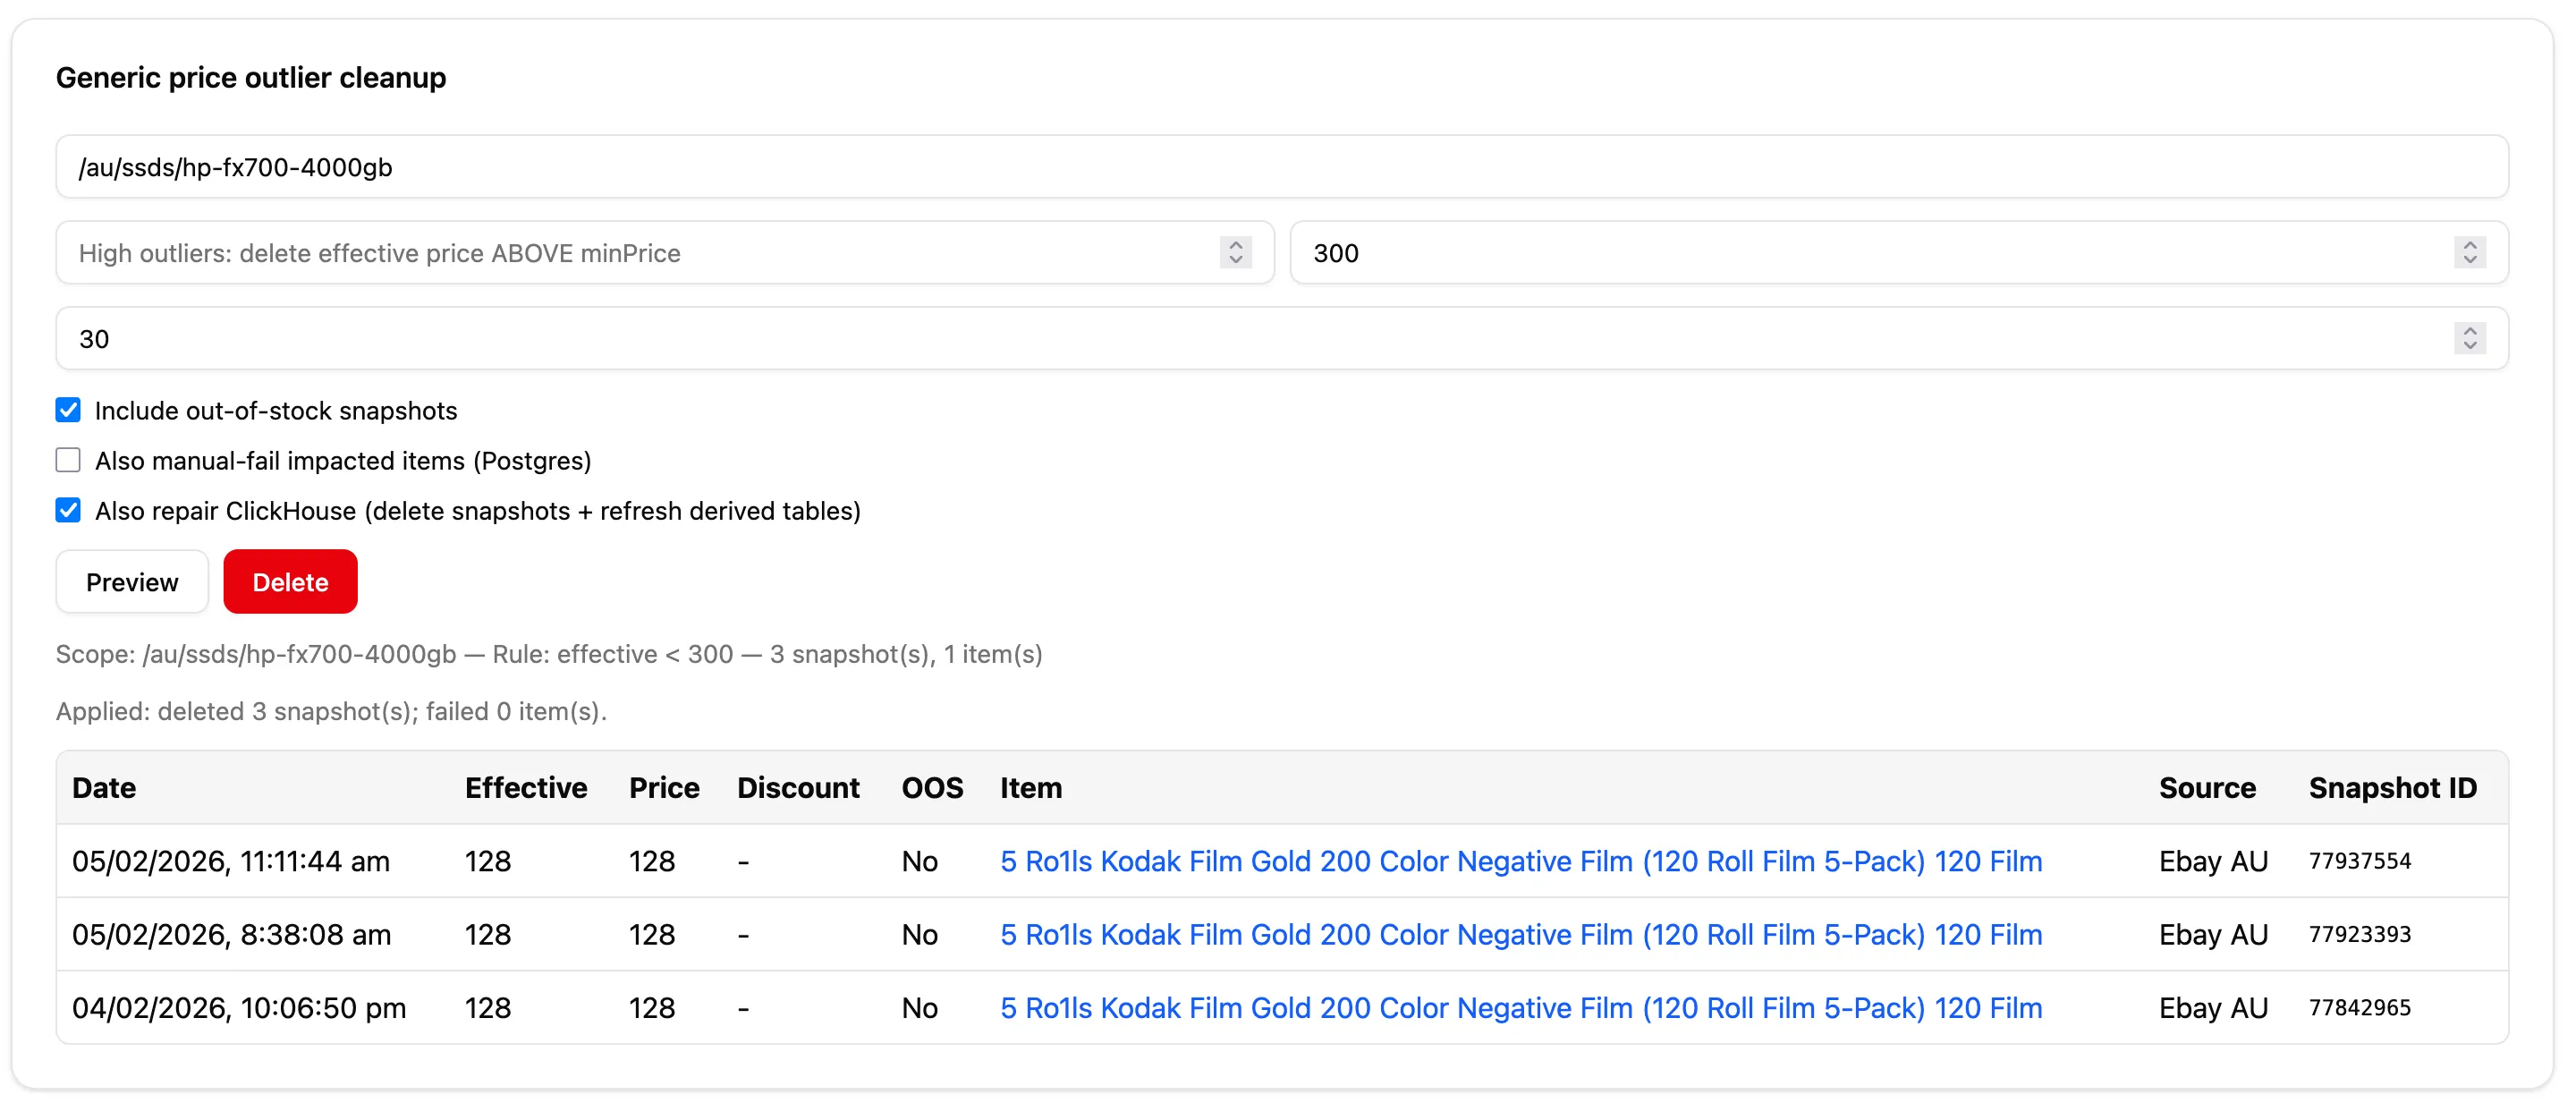The image size is (2576, 1120).
Task: Click stepper arrows on the 30 field
Action: (2469, 339)
